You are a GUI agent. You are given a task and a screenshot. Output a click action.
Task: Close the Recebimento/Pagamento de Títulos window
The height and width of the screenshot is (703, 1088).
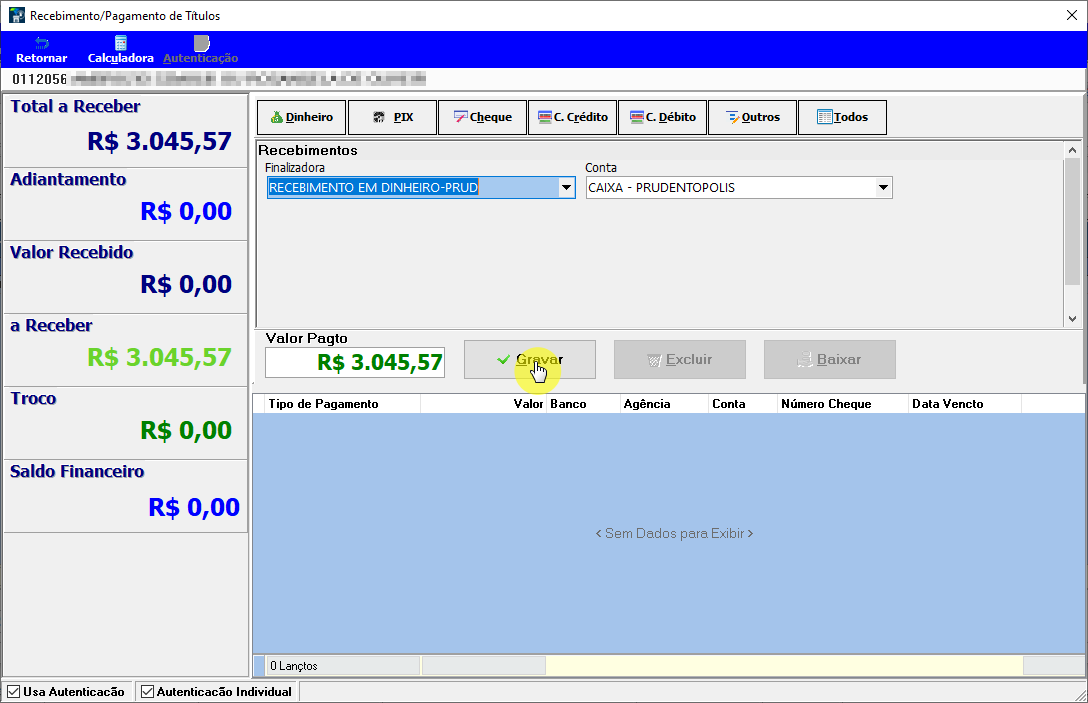[x=1071, y=15]
